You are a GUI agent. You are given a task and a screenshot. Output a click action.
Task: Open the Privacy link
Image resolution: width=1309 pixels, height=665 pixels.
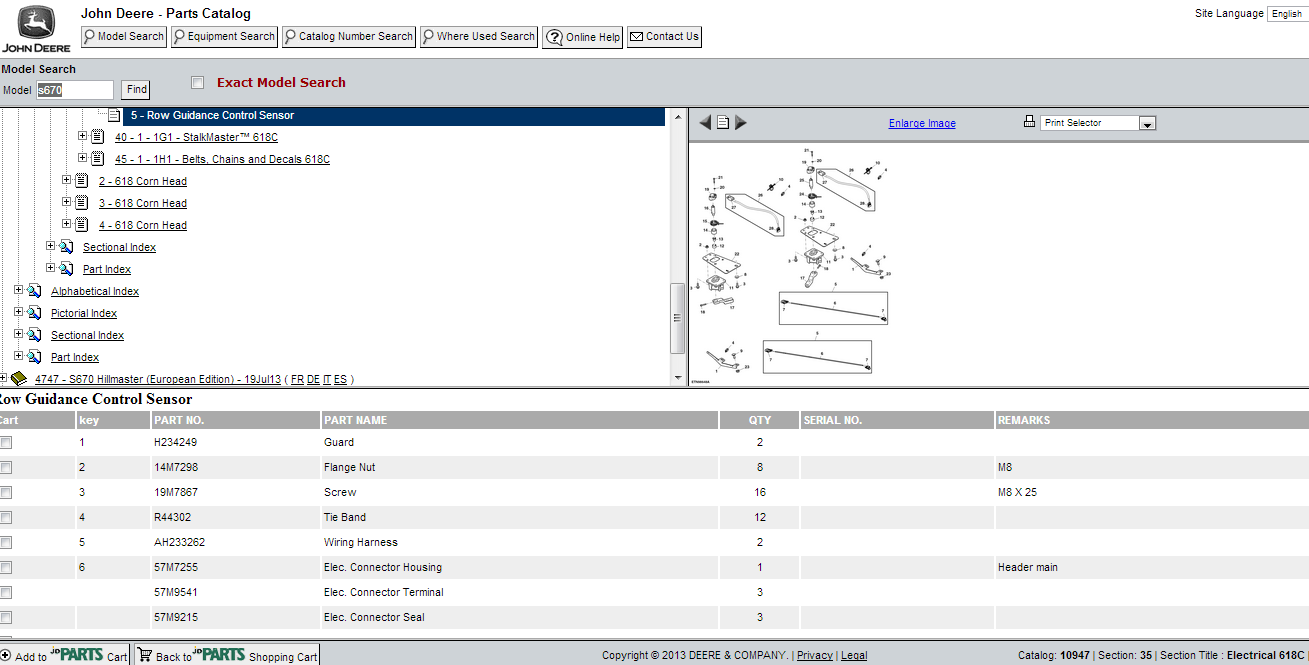click(x=815, y=656)
